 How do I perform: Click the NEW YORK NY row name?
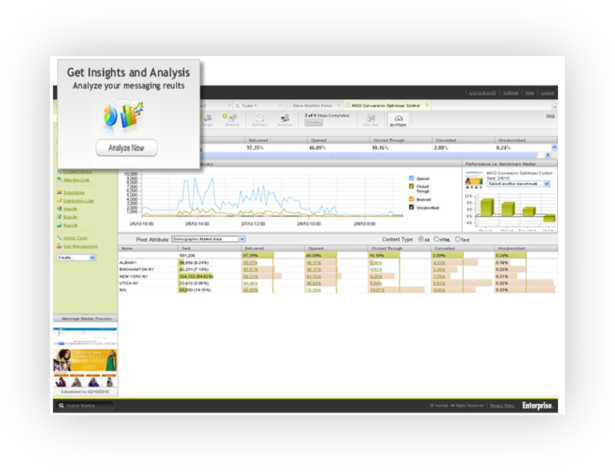pos(134,277)
